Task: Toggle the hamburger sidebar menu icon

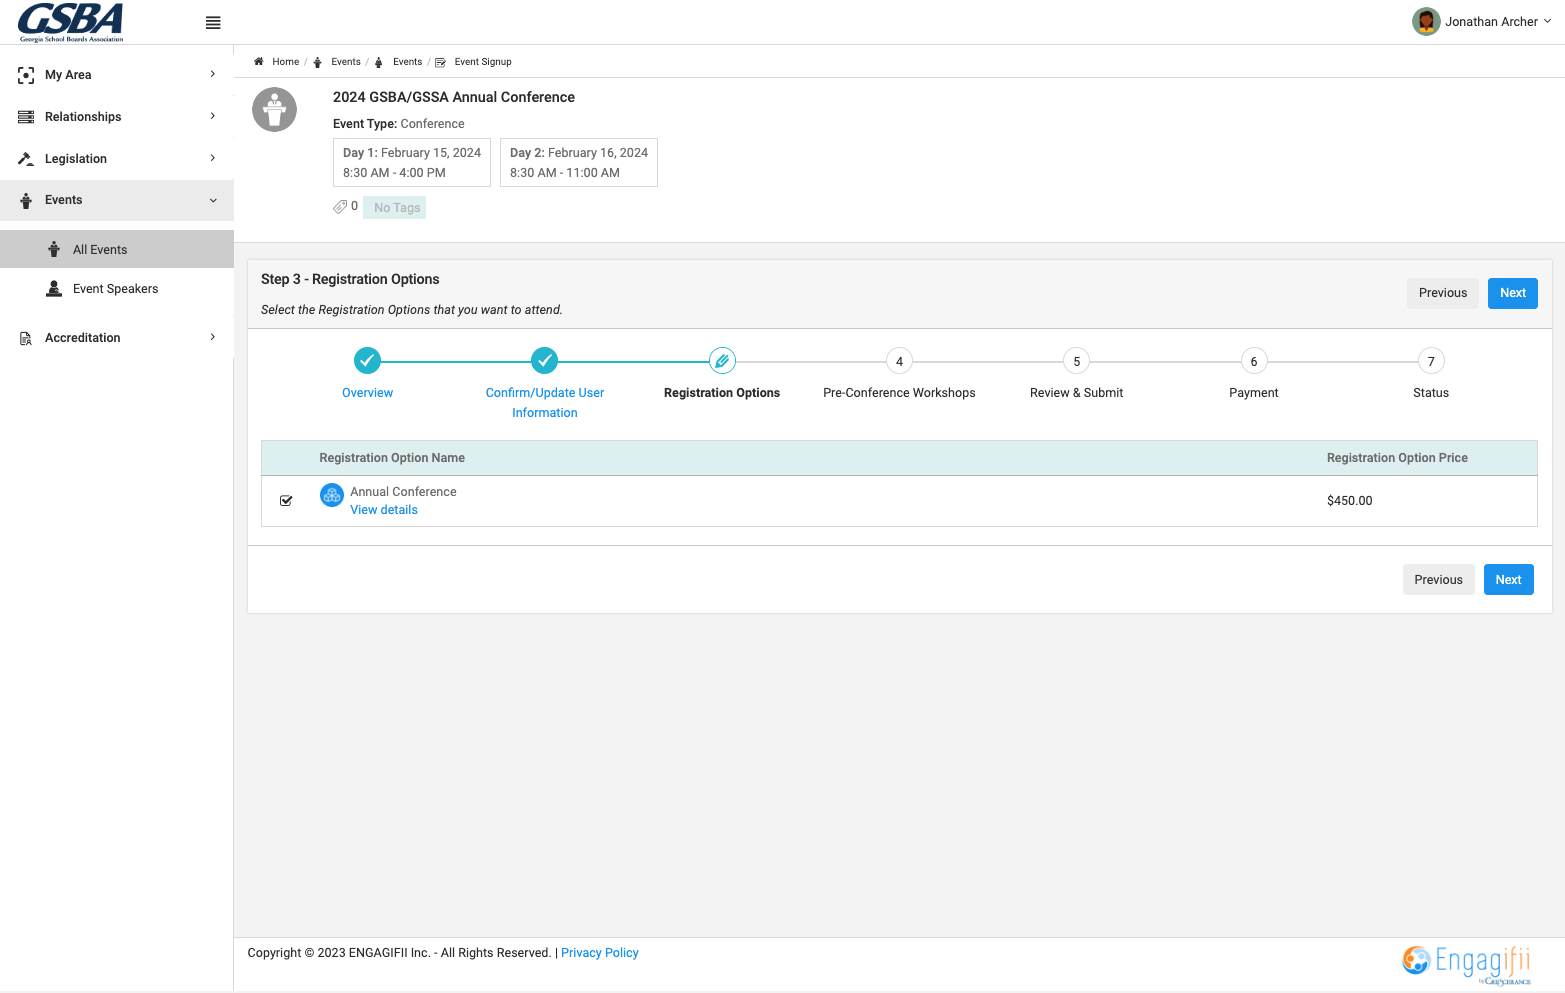Action: point(213,23)
